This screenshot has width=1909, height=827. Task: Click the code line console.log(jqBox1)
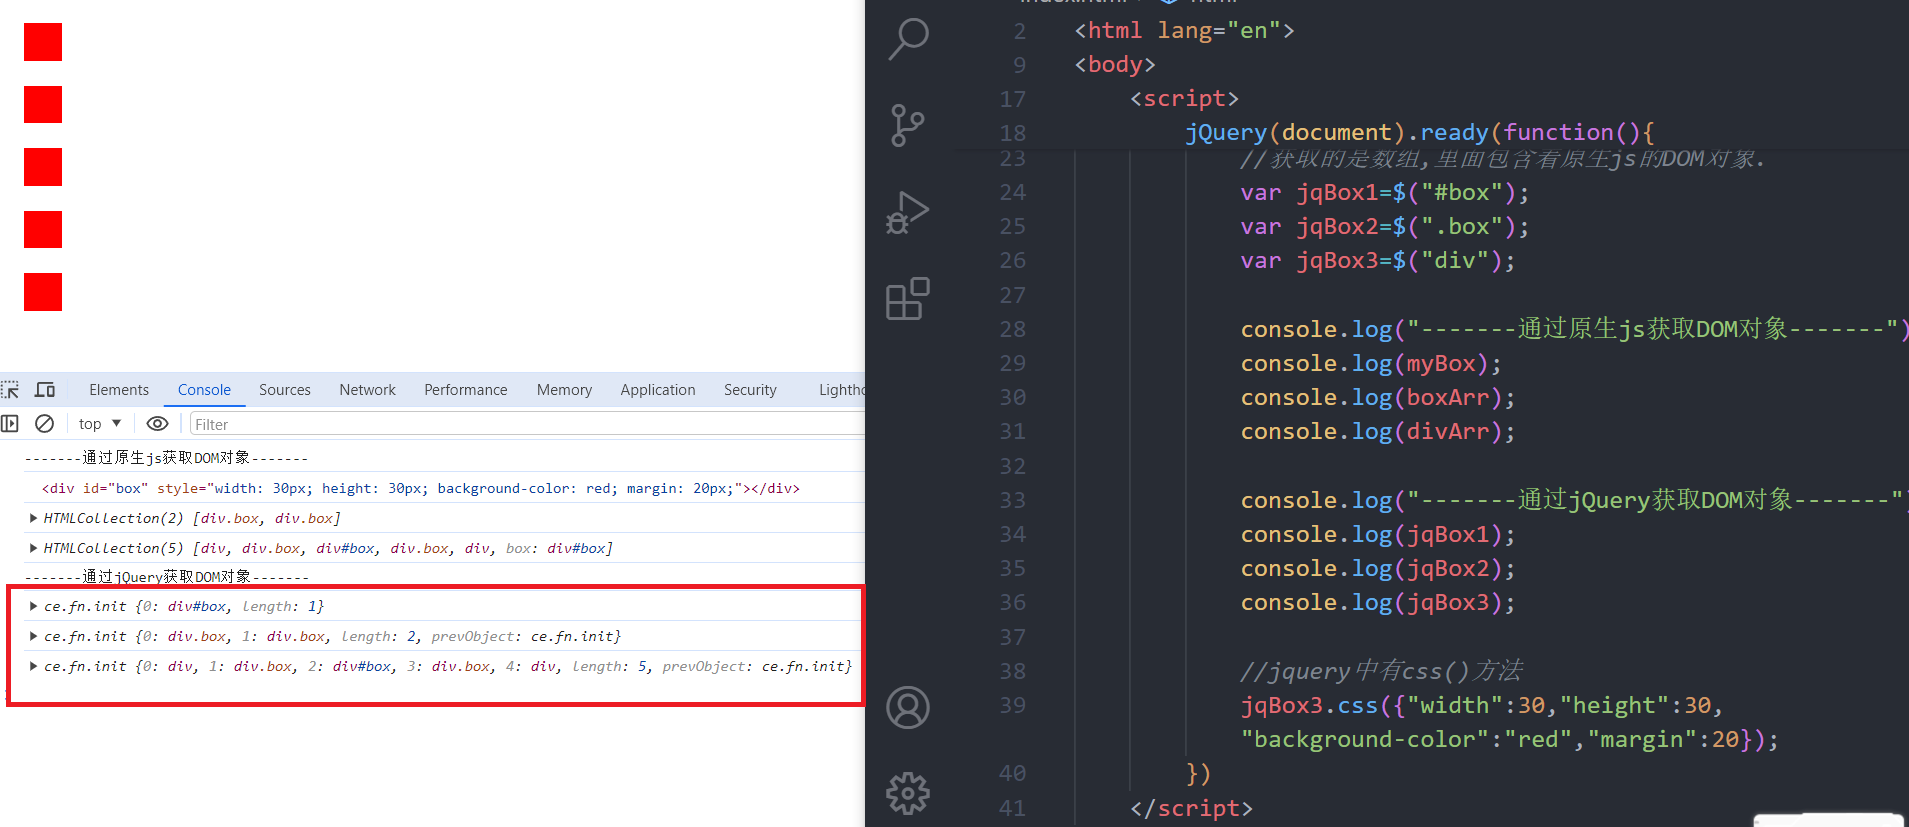pos(1378,535)
